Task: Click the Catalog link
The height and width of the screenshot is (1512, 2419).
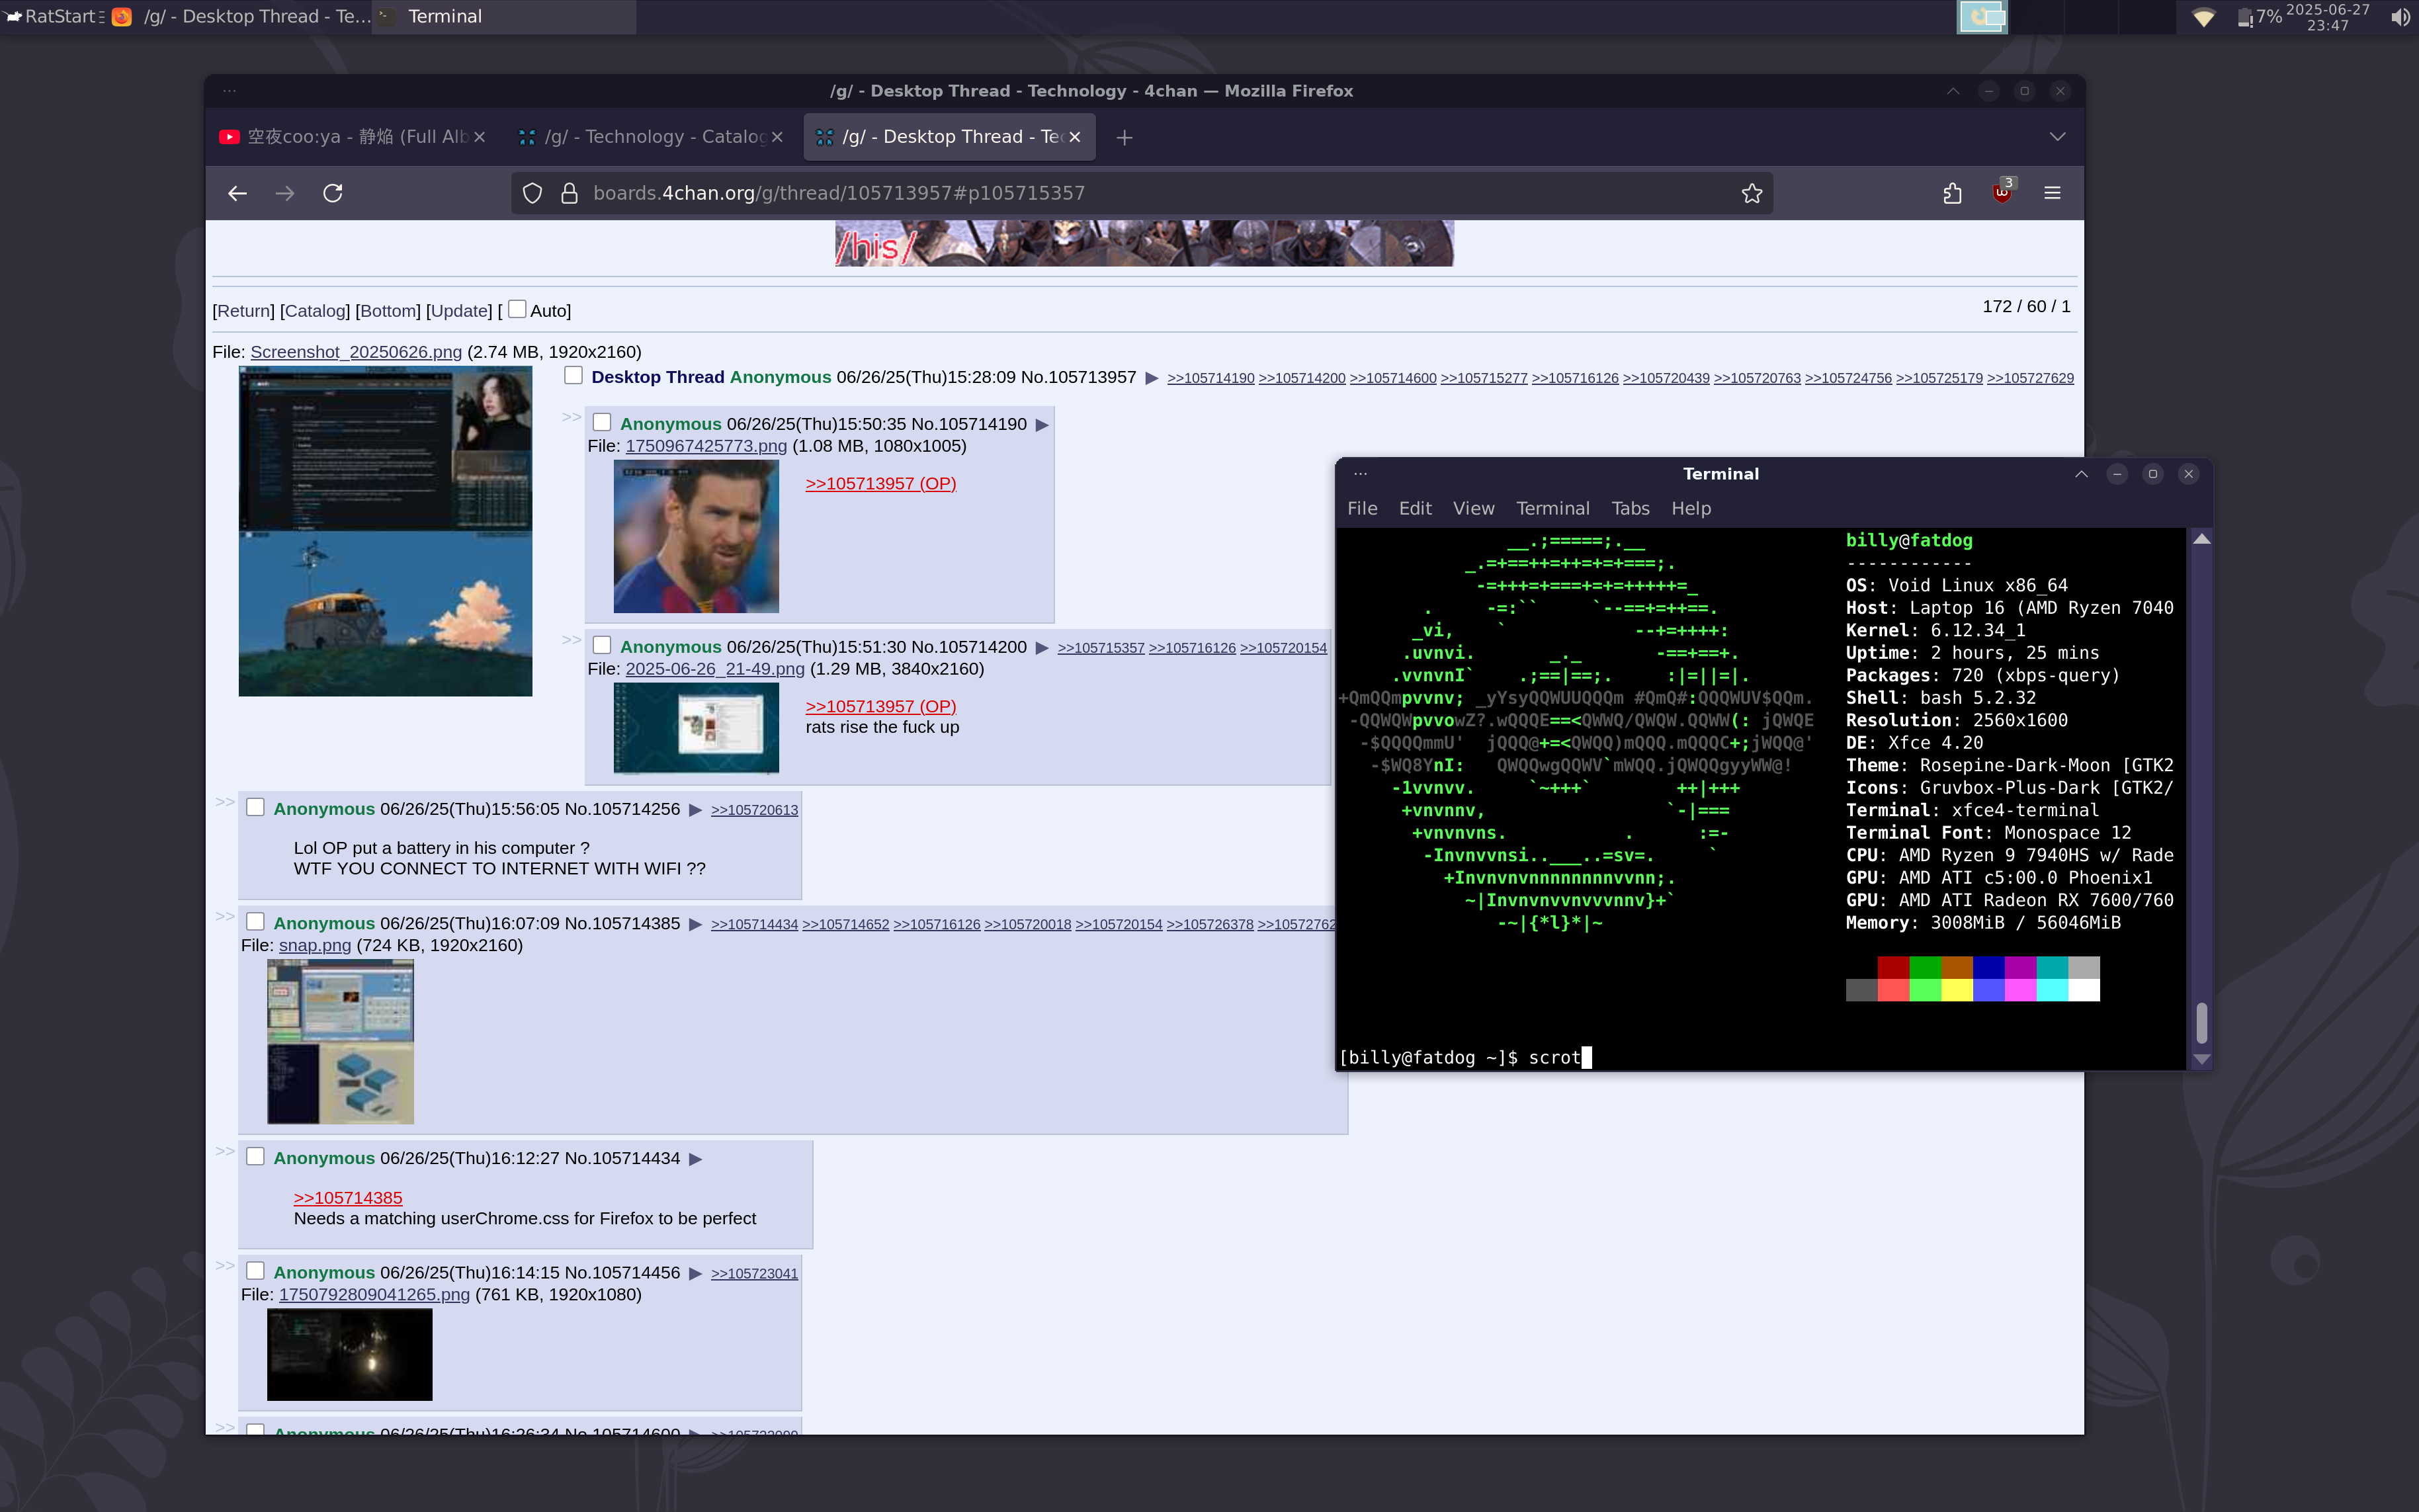Action: [x=315, y=311]
